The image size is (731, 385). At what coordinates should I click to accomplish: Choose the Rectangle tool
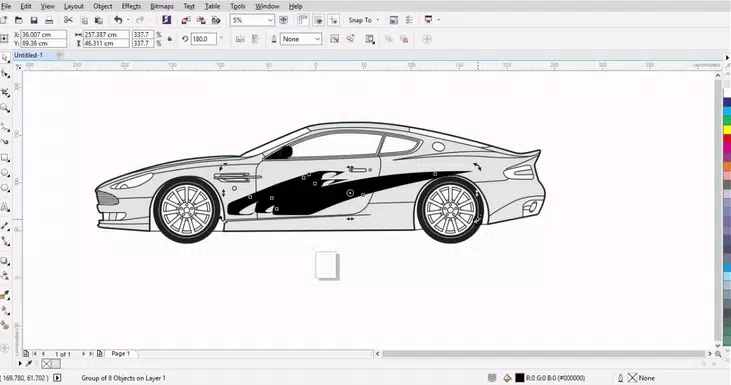[x=5, y=158]
